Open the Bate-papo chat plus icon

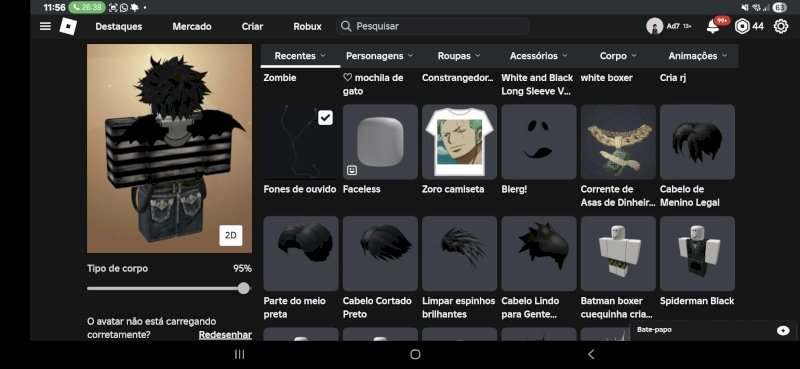pos(783,330)
